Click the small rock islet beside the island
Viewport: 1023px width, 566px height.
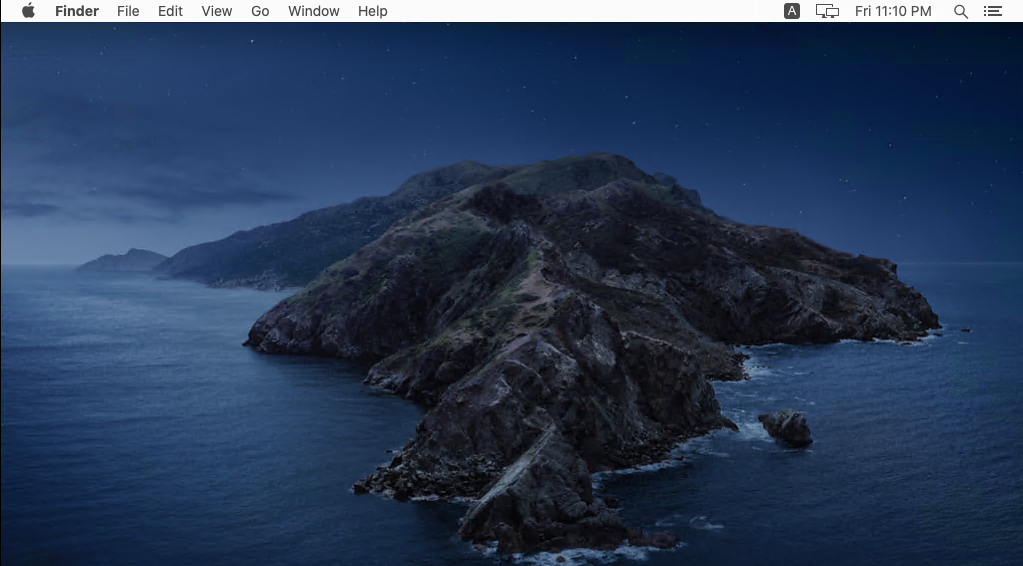pyautogui.click(x=787, y=428)
